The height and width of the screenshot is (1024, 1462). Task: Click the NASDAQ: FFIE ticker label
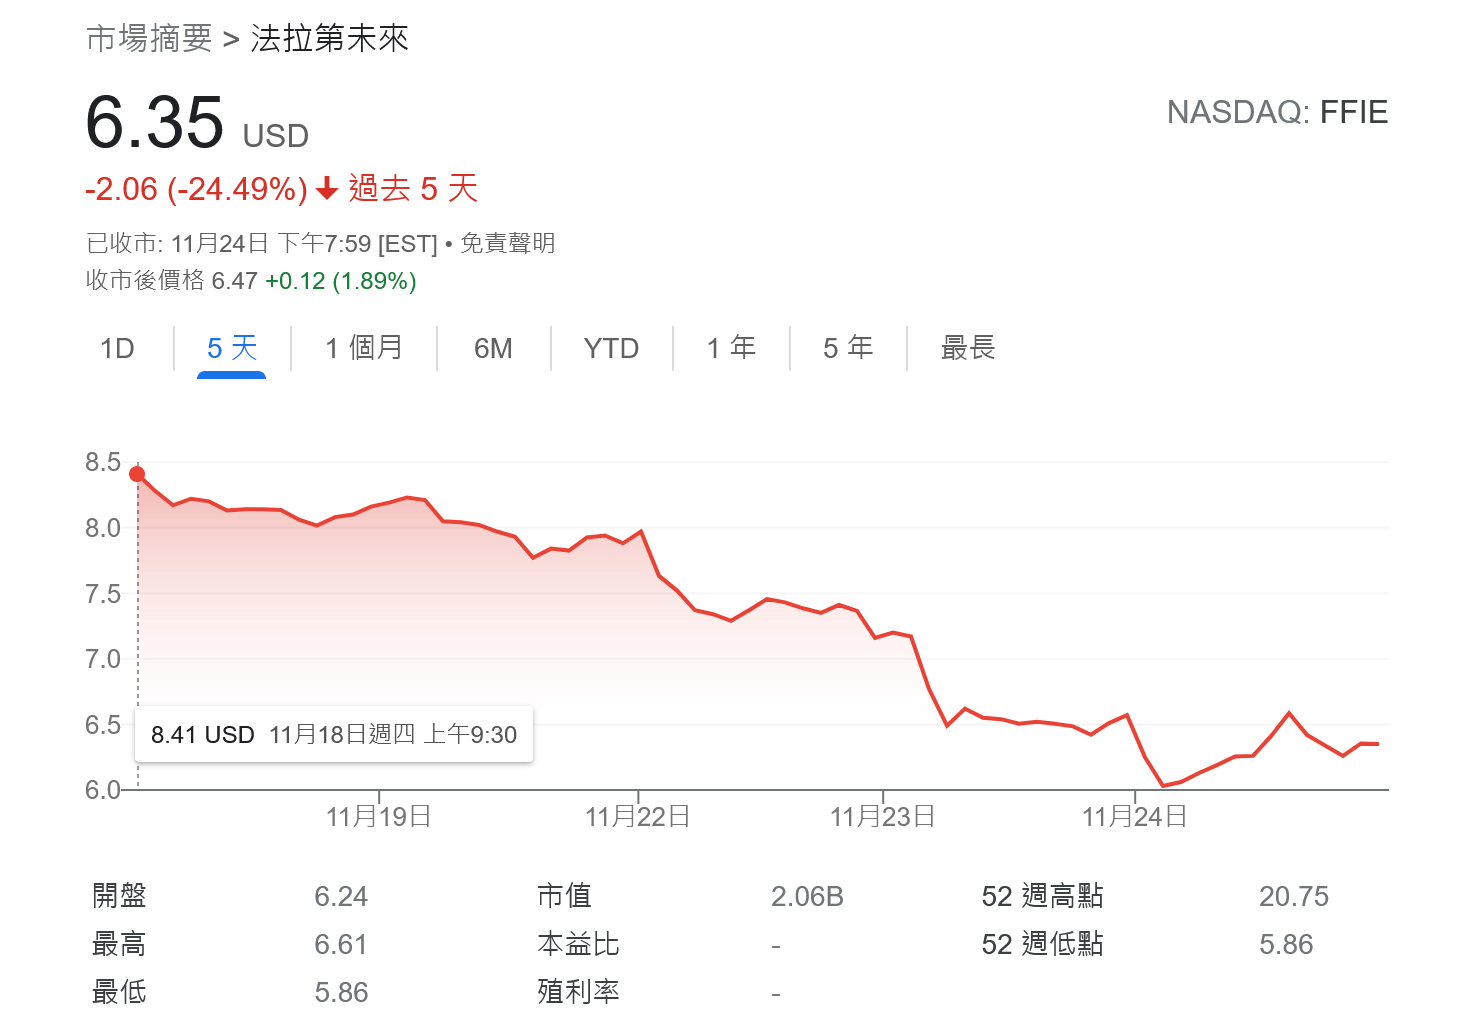[1277, 112]
